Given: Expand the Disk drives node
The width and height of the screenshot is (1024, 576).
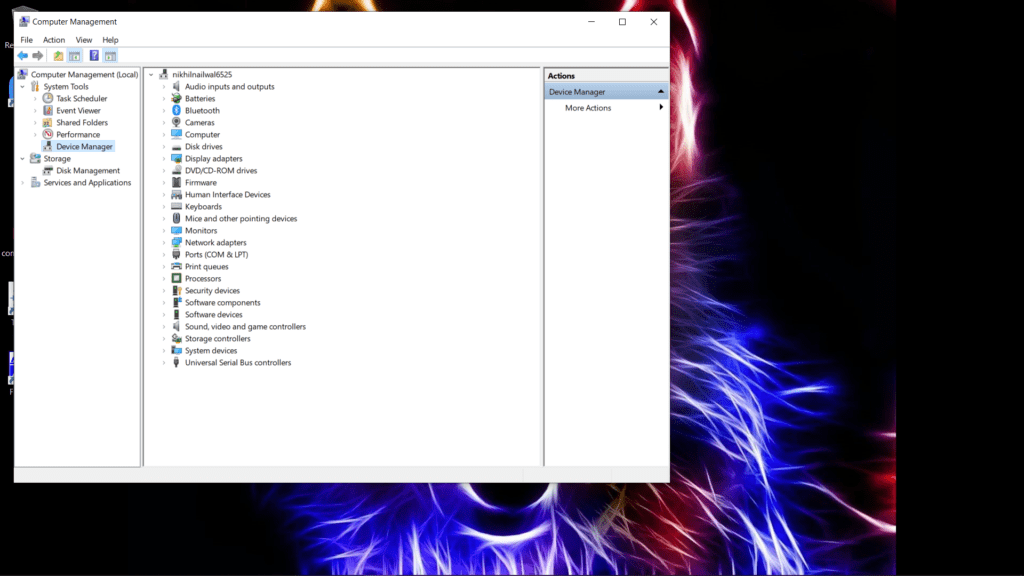Looking at the screenshot, I should (x=164, y=147).
